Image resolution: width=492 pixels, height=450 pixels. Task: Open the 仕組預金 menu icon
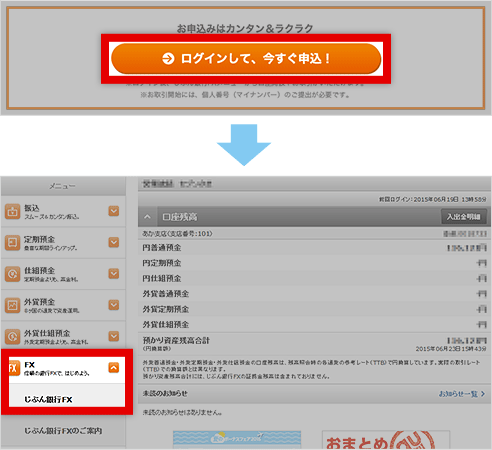[12, 274]
